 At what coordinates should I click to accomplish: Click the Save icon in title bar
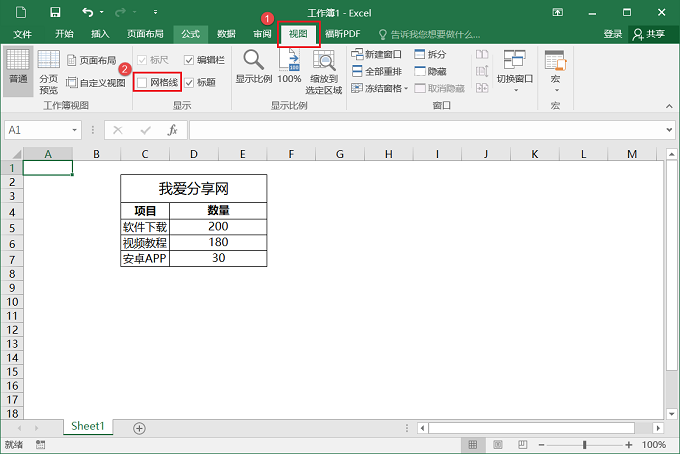pyautogui.click(x=54, y=12)
